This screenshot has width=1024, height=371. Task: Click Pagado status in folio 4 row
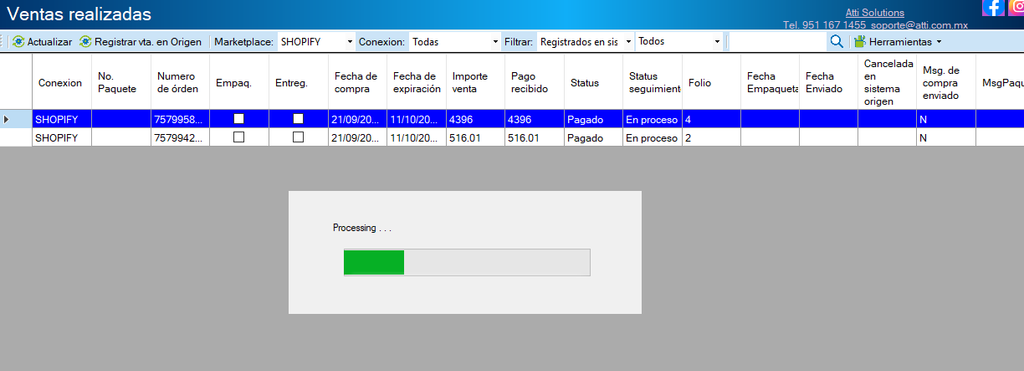pos(594,120)
